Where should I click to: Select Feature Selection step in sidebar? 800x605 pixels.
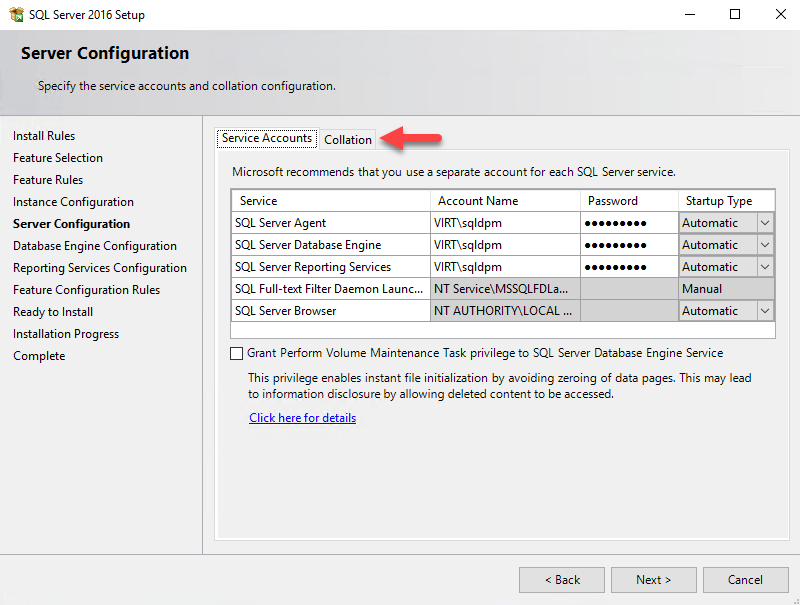(58, 158)
